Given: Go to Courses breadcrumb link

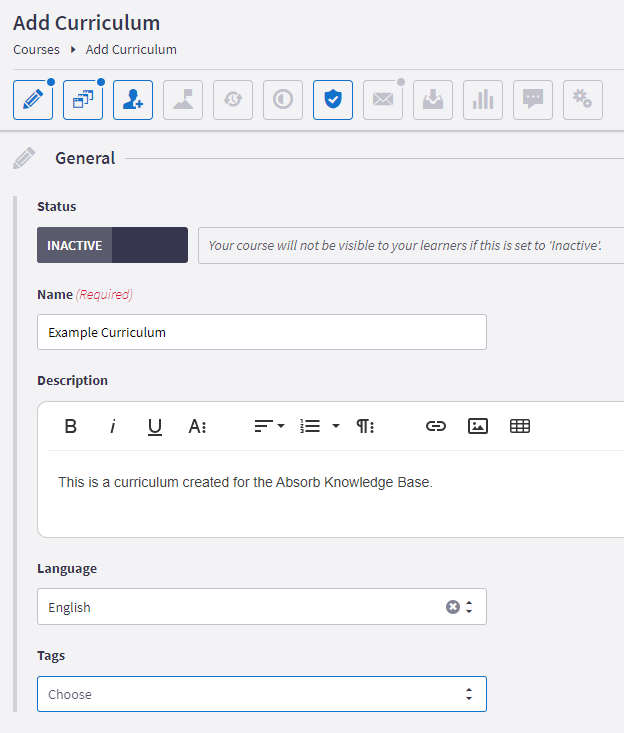Looking at the screenshot, I should pos(36,50).
